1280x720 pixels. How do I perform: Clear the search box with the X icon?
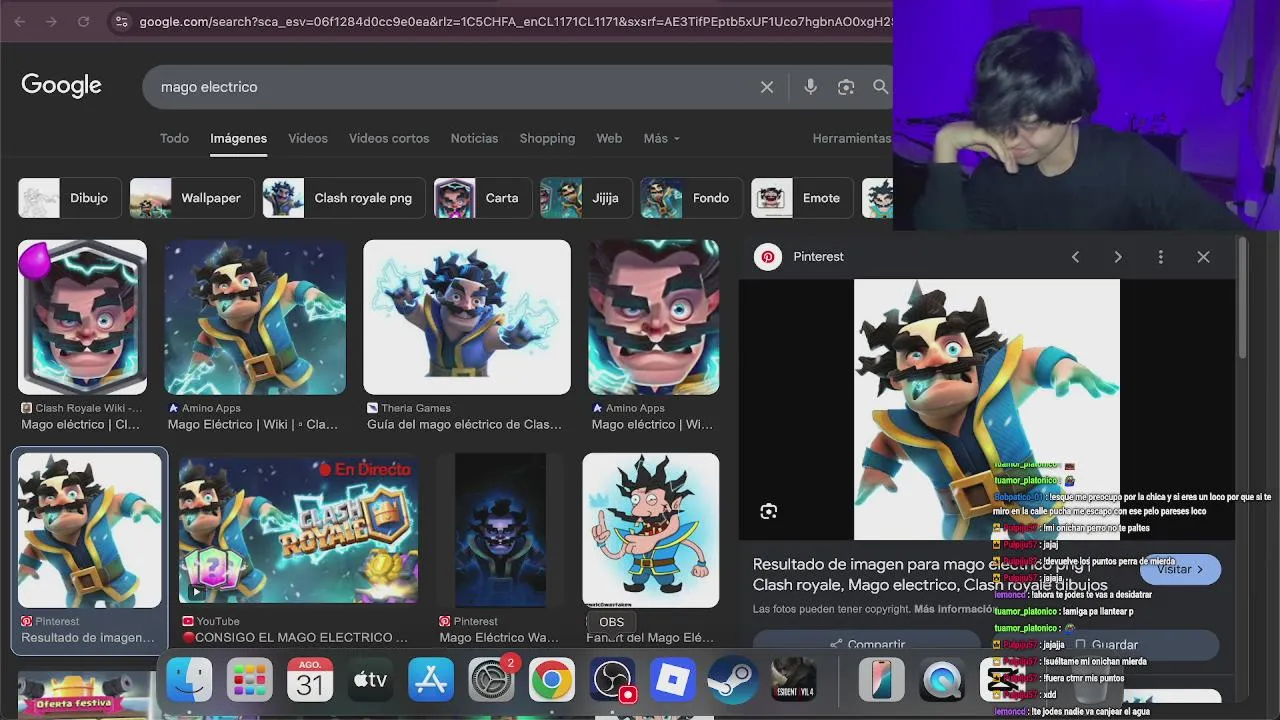[767, 87]
